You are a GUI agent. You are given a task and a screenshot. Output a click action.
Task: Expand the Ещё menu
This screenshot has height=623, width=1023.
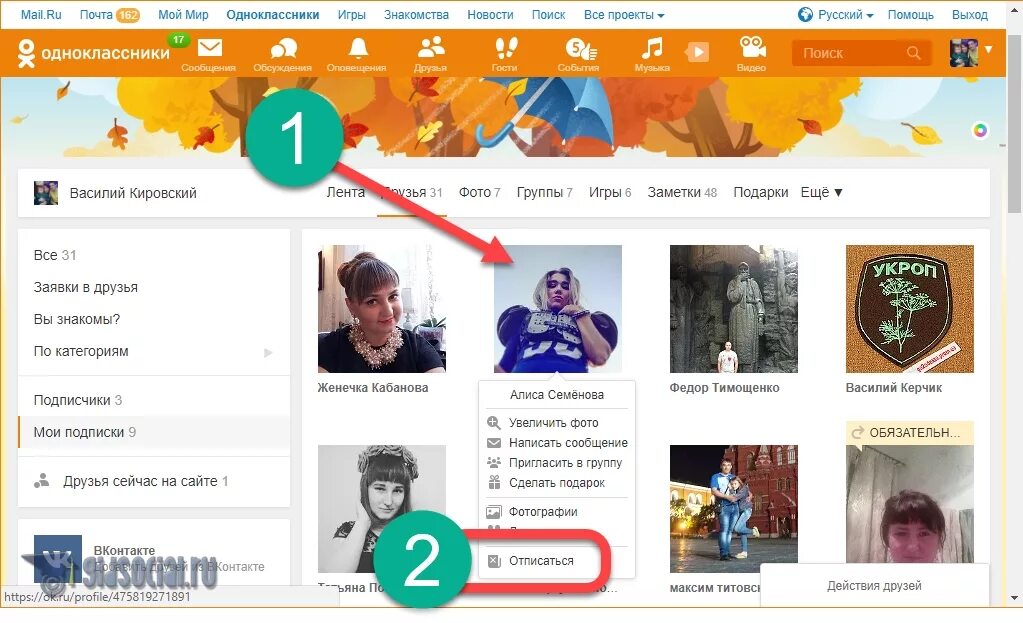click(821, 192)
